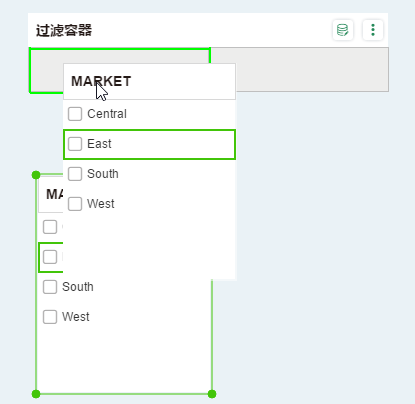This screenshot has height=404, width=415.
Task: Click the database edit icon in filter container header
Action: coord(343,30)
